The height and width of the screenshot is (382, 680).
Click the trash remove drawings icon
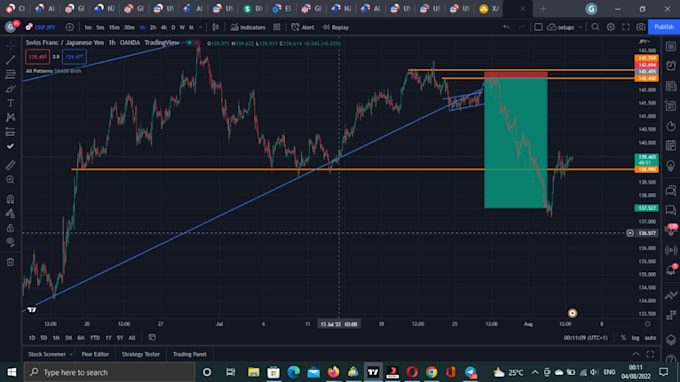pos(10,262)
